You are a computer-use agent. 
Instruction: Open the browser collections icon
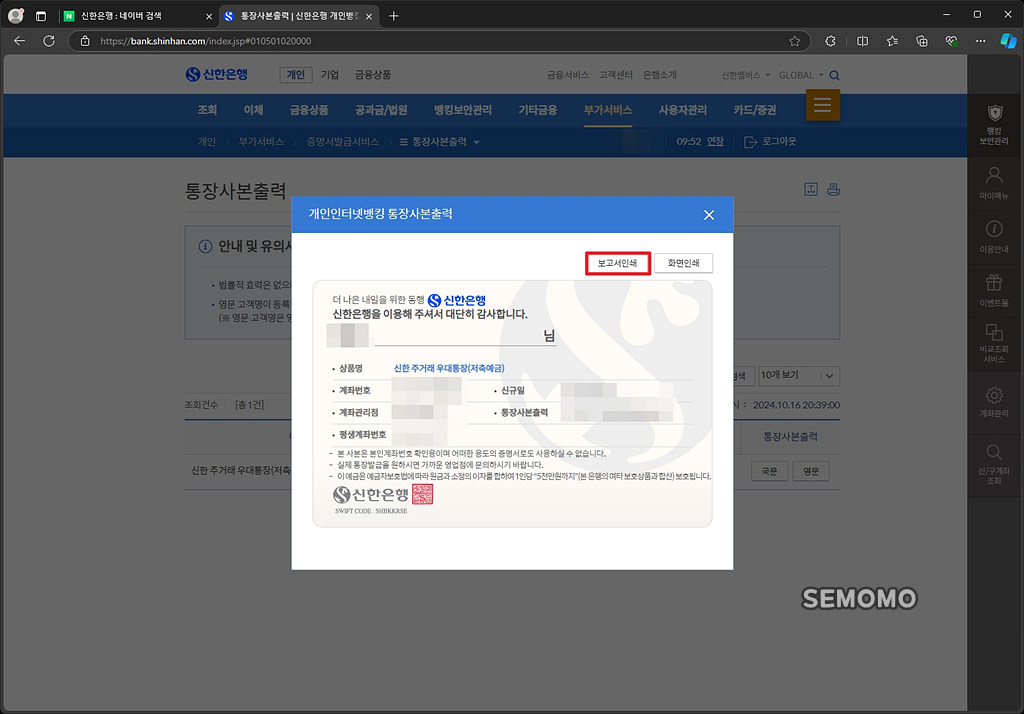921,41
